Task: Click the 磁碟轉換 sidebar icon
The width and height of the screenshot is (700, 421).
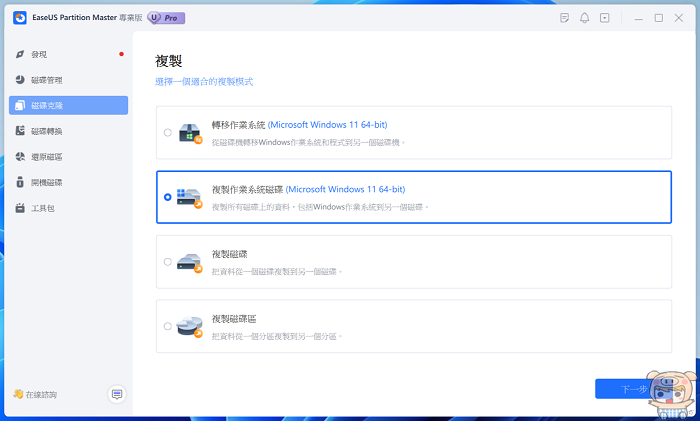Action: point(20,131)
